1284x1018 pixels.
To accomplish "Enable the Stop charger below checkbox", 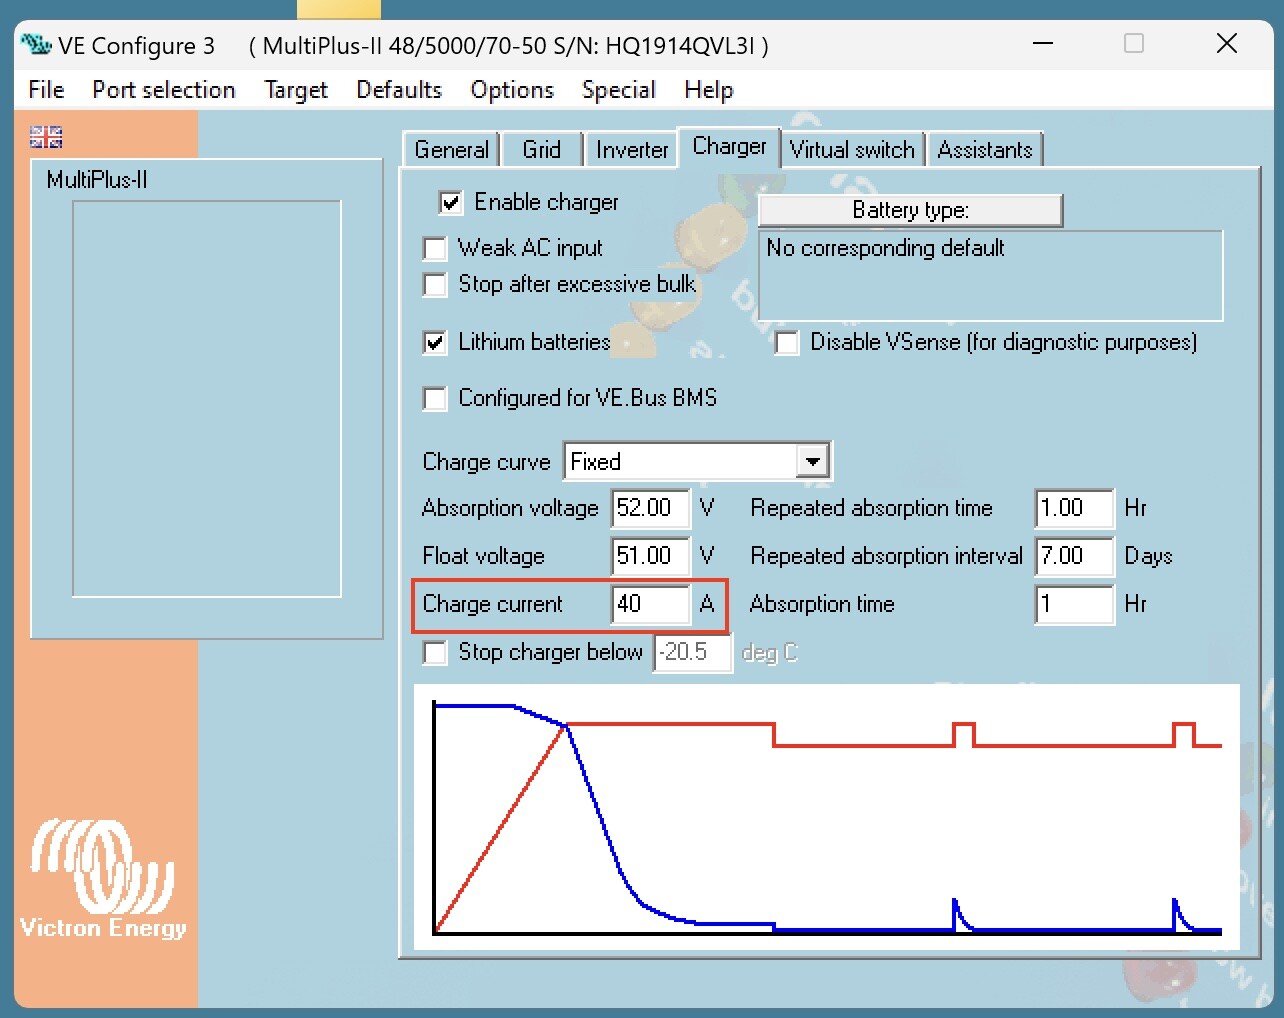I will [x=435, y=653].
